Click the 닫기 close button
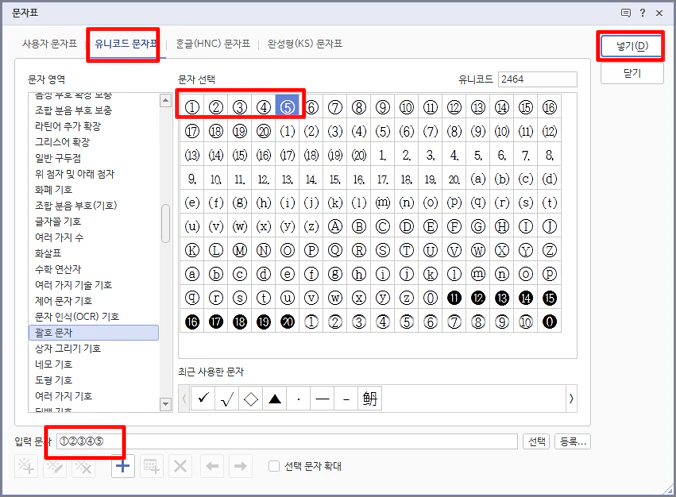 (x=632, y=73)
